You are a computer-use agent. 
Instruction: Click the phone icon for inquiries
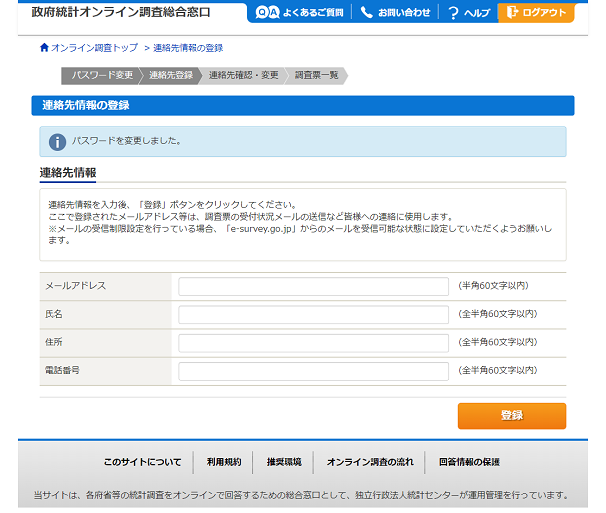[x=366, y=13]
